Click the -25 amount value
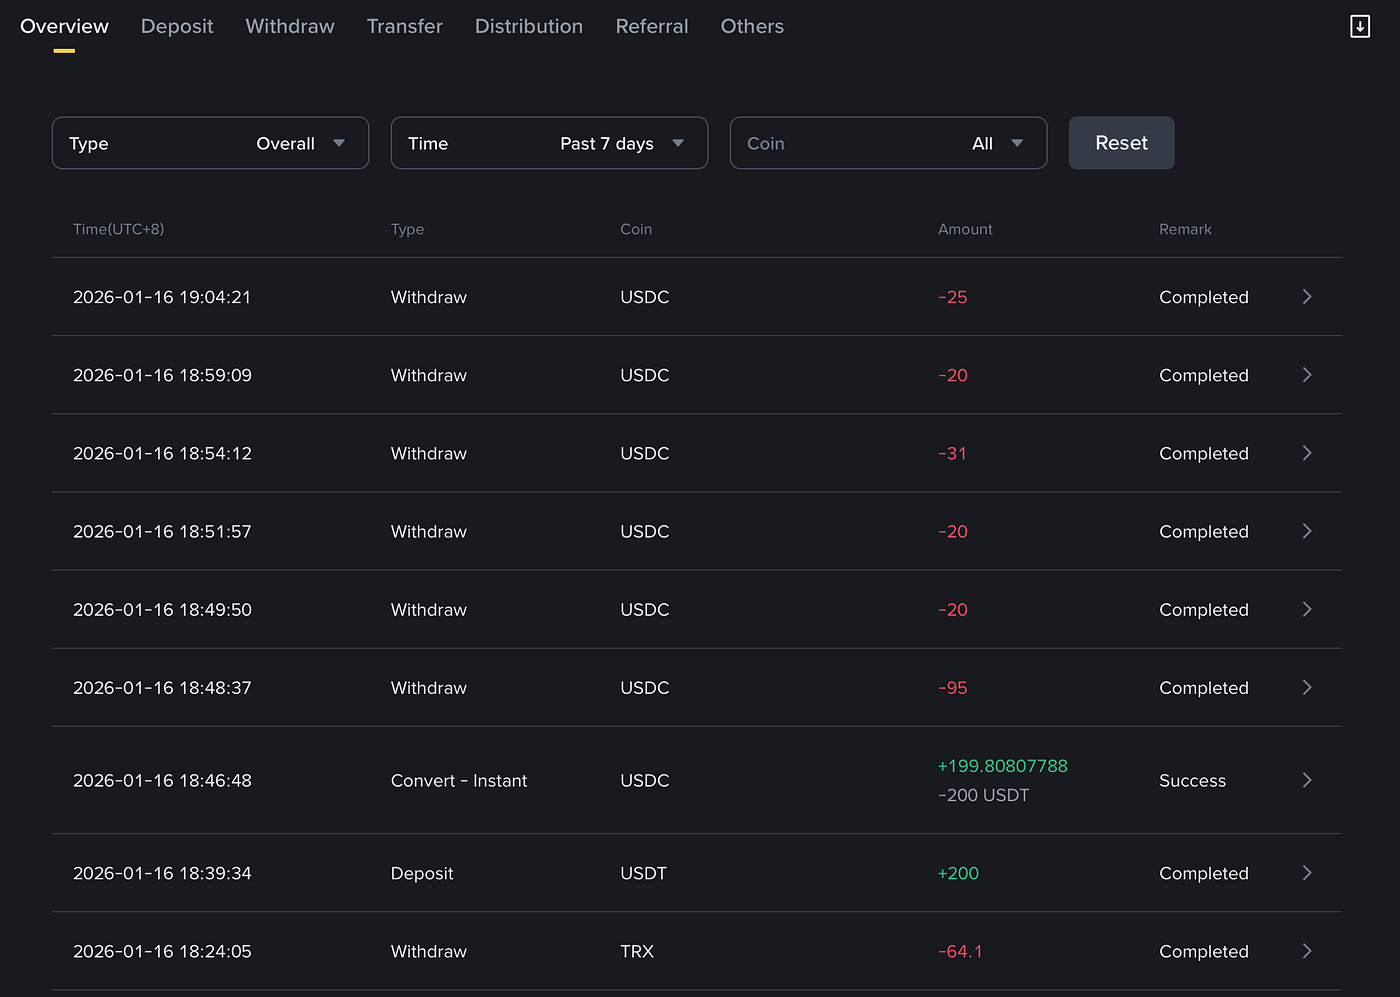 pyautogui.click(x=953, y=297)
